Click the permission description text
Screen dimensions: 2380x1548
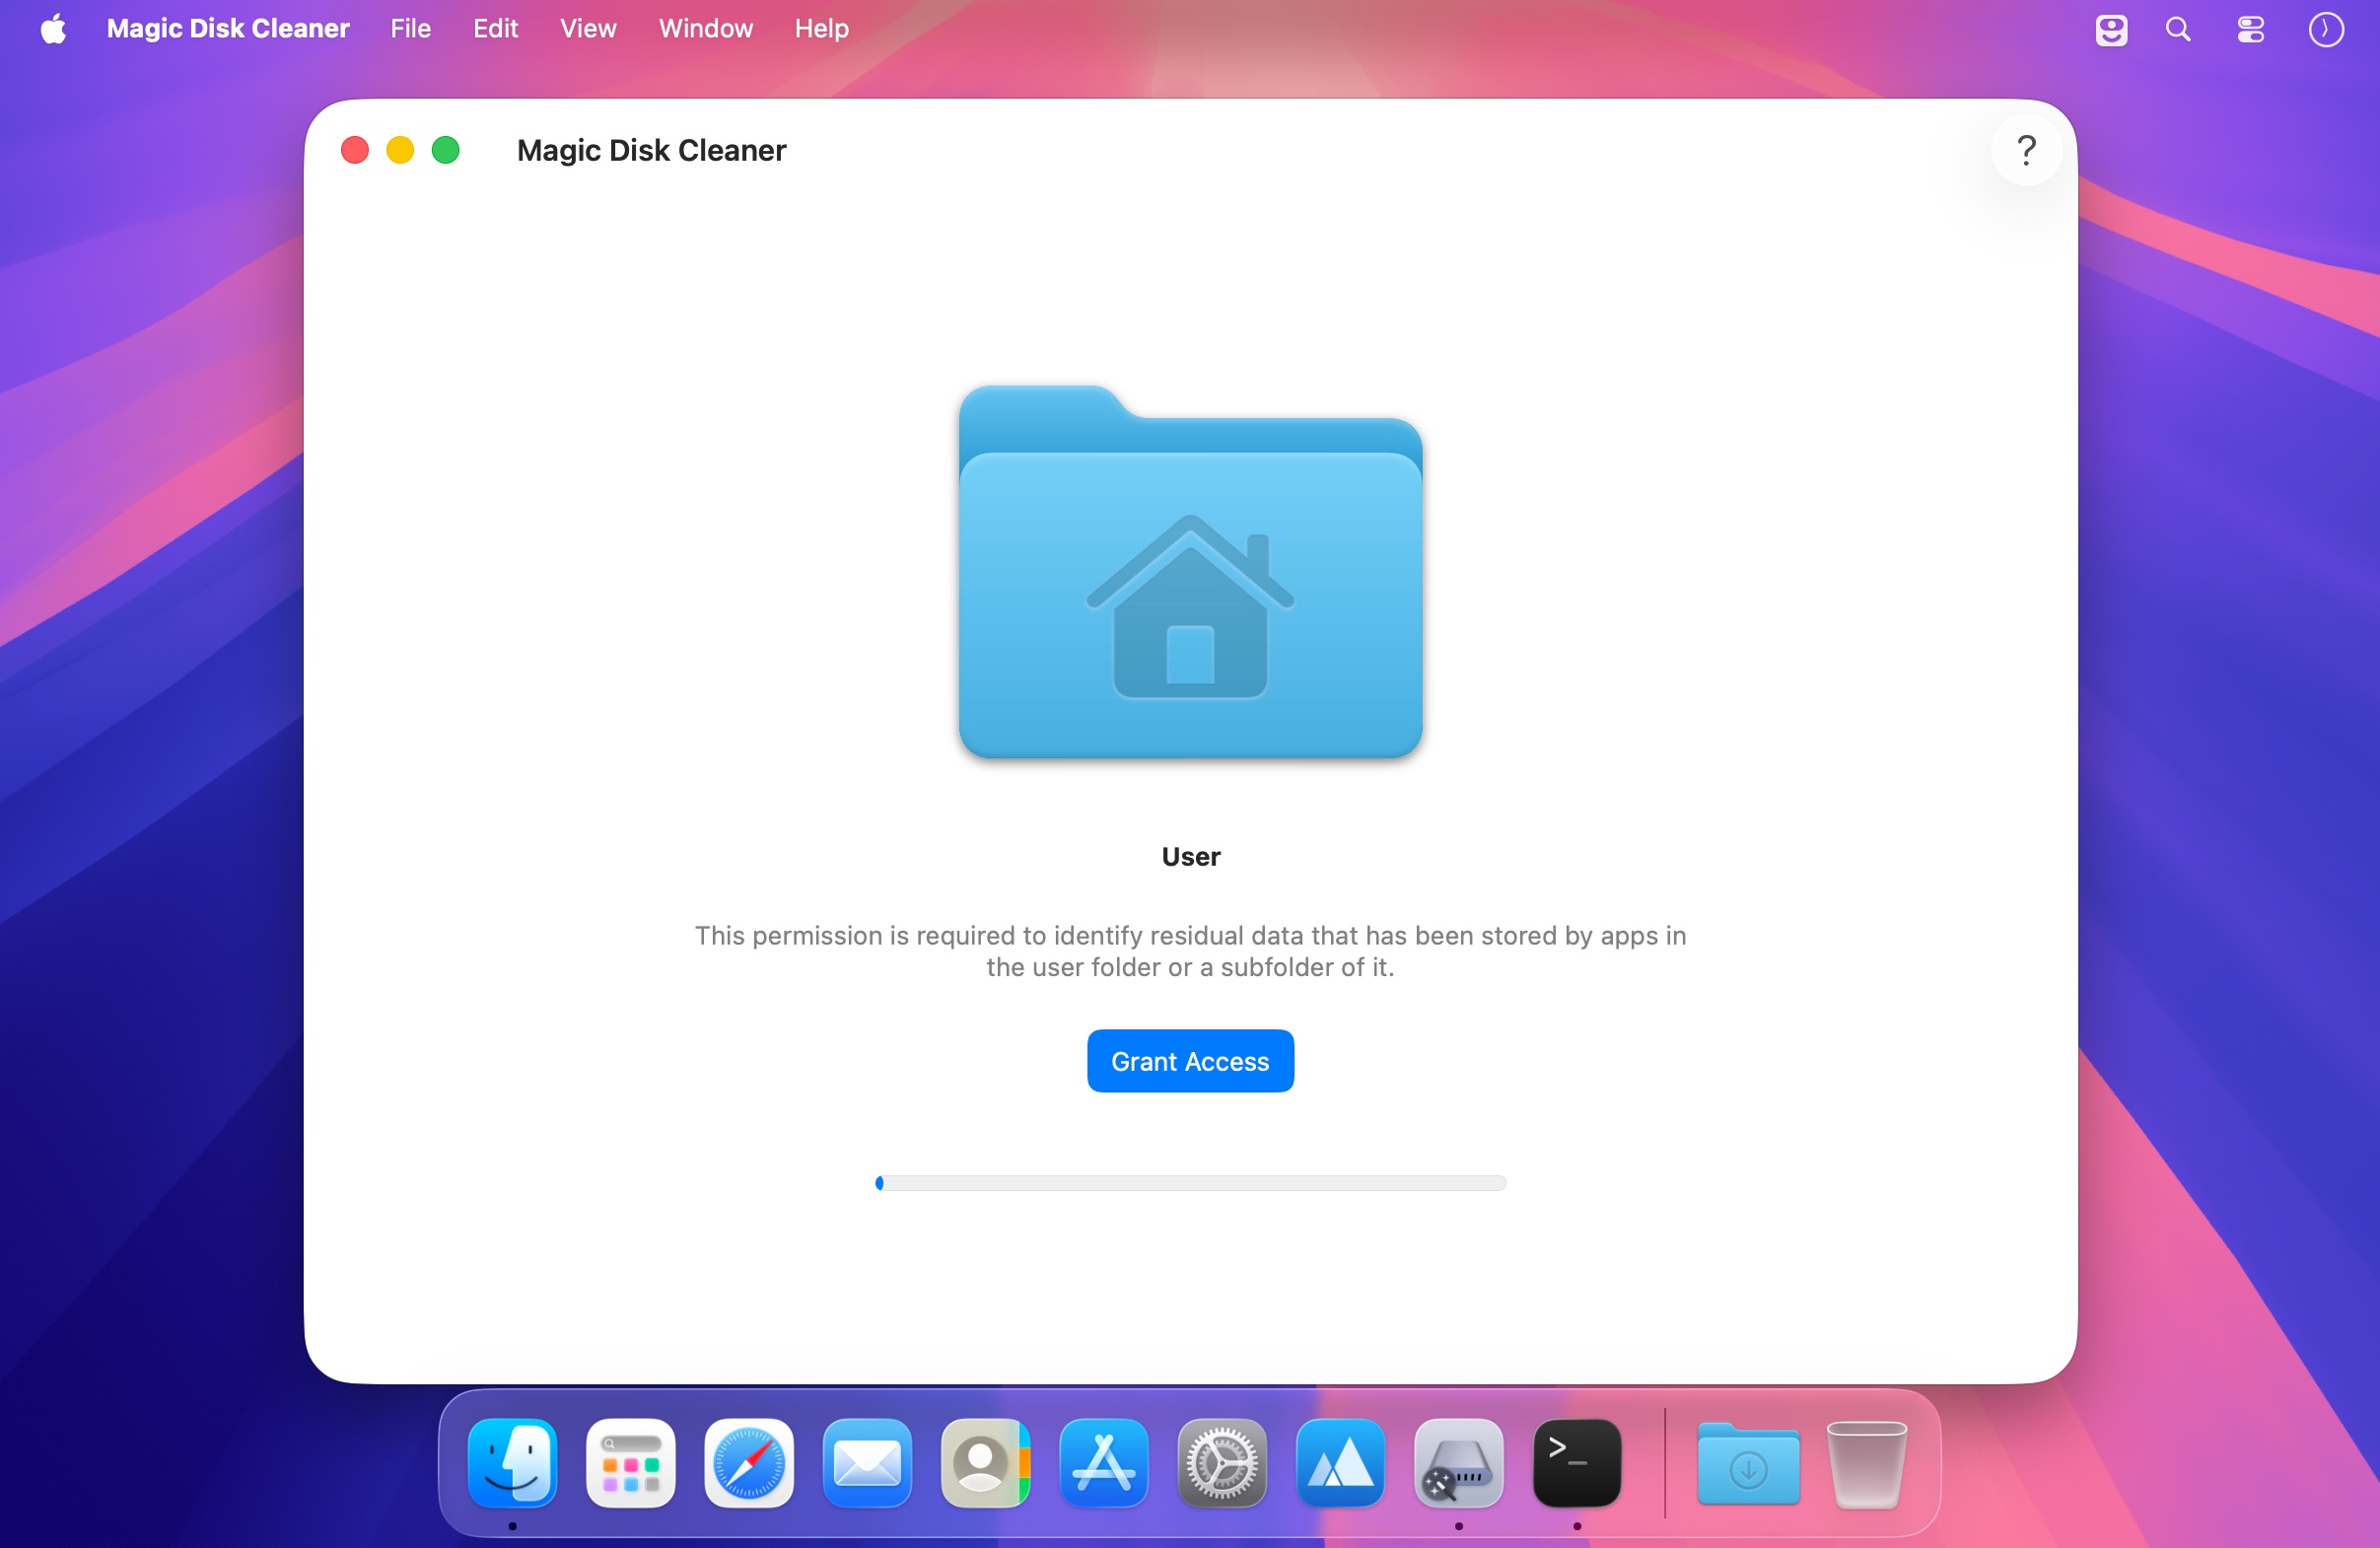tap(1190, 951)
